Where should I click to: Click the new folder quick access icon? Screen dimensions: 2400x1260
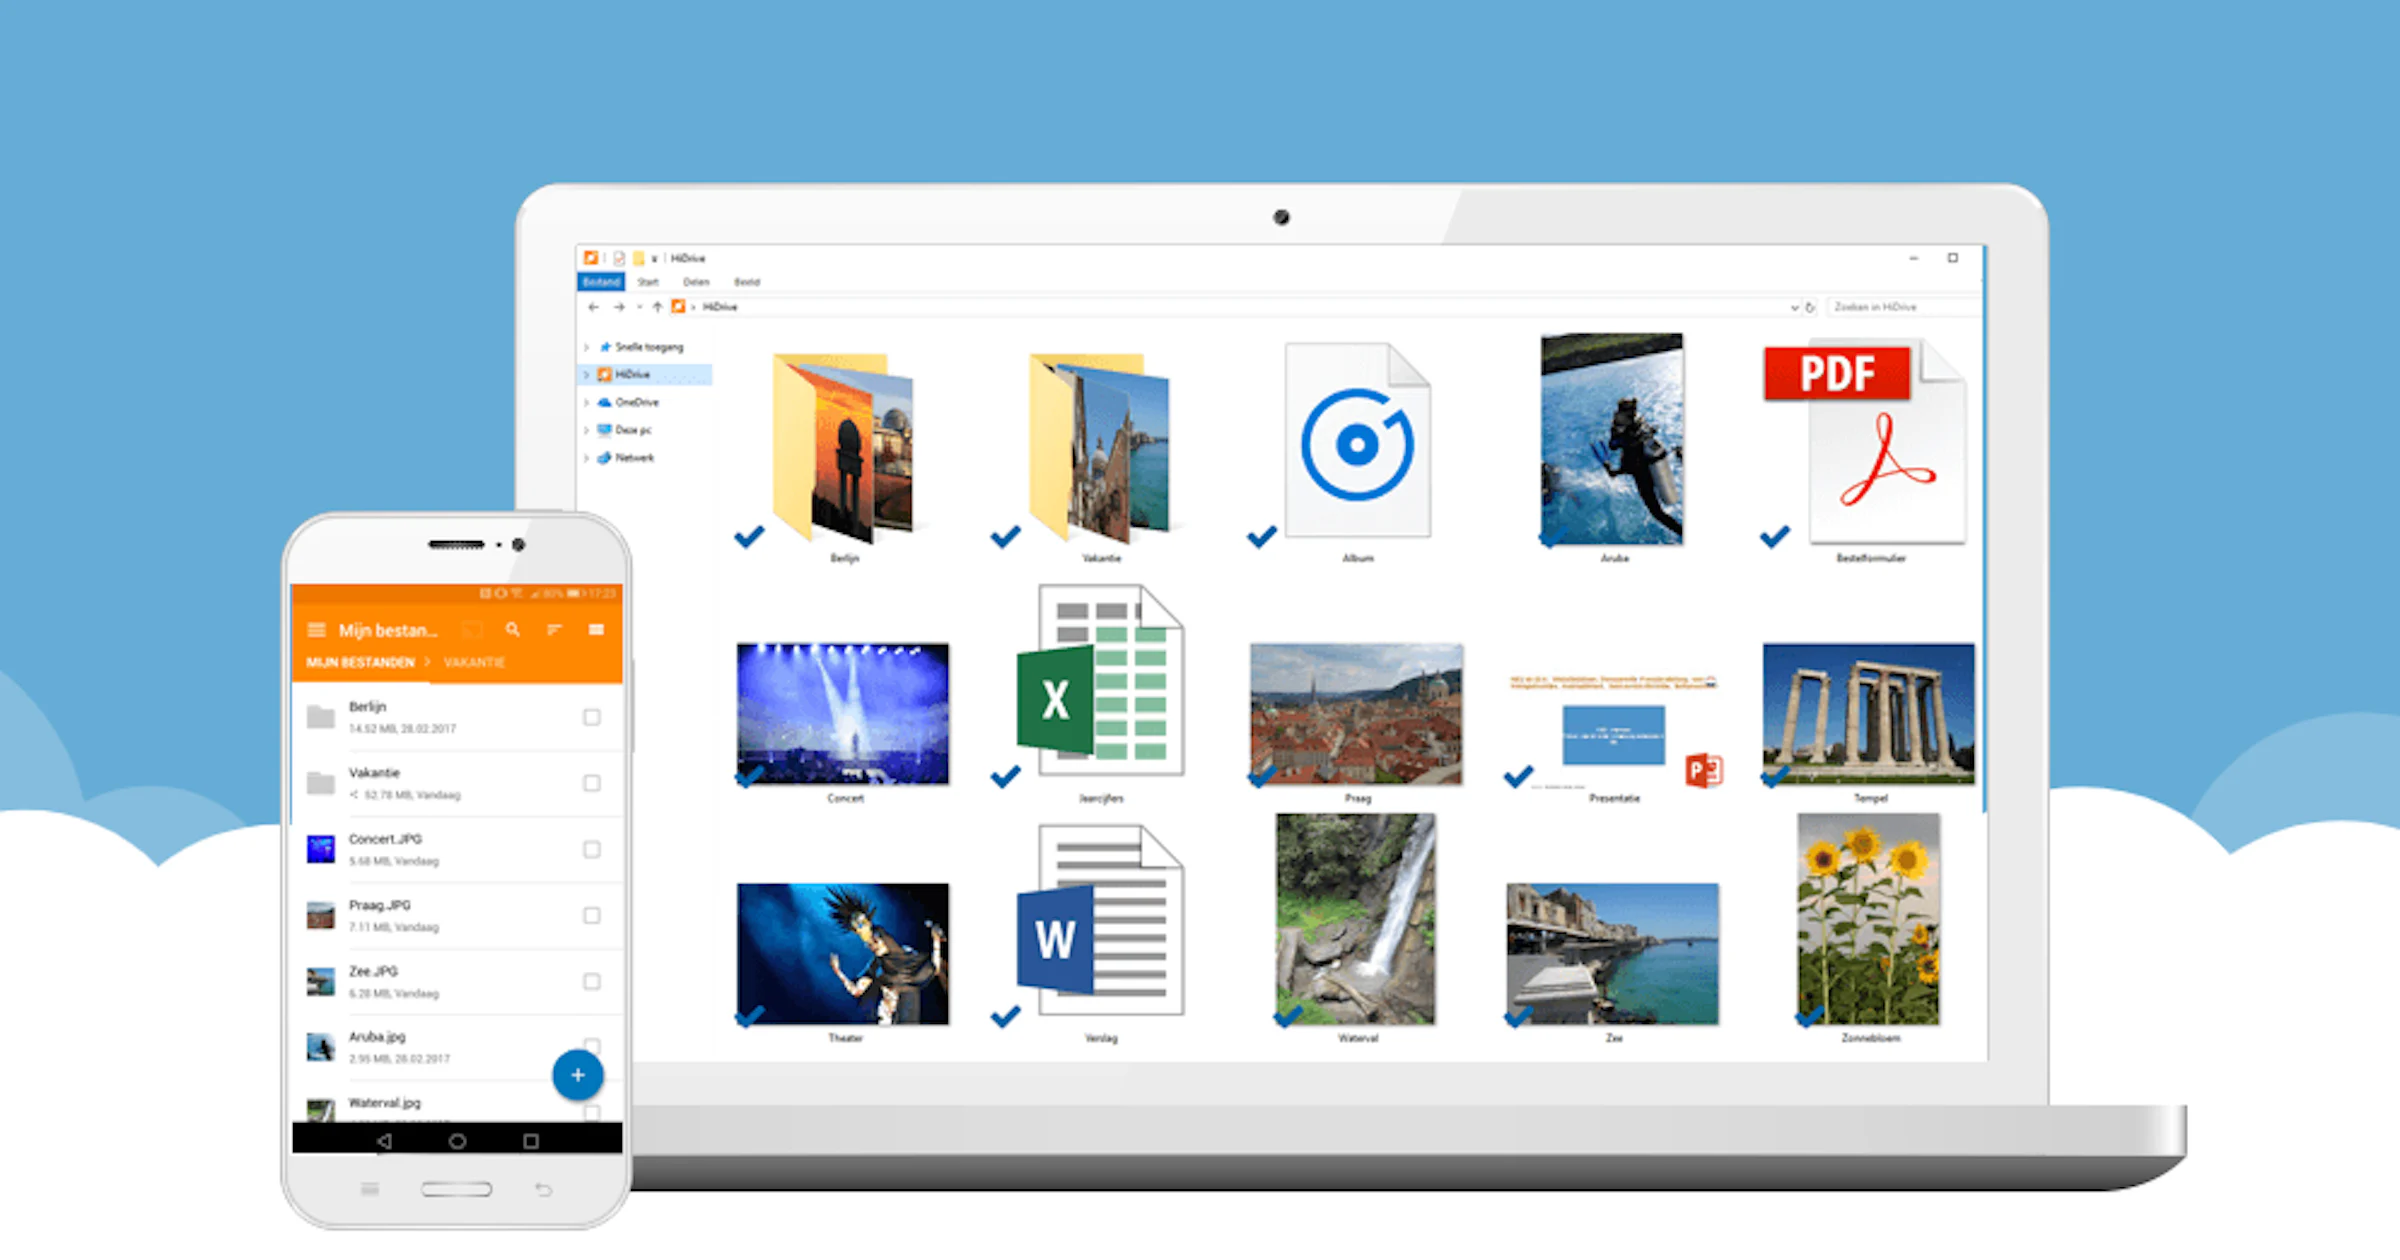tap(638, 258)
